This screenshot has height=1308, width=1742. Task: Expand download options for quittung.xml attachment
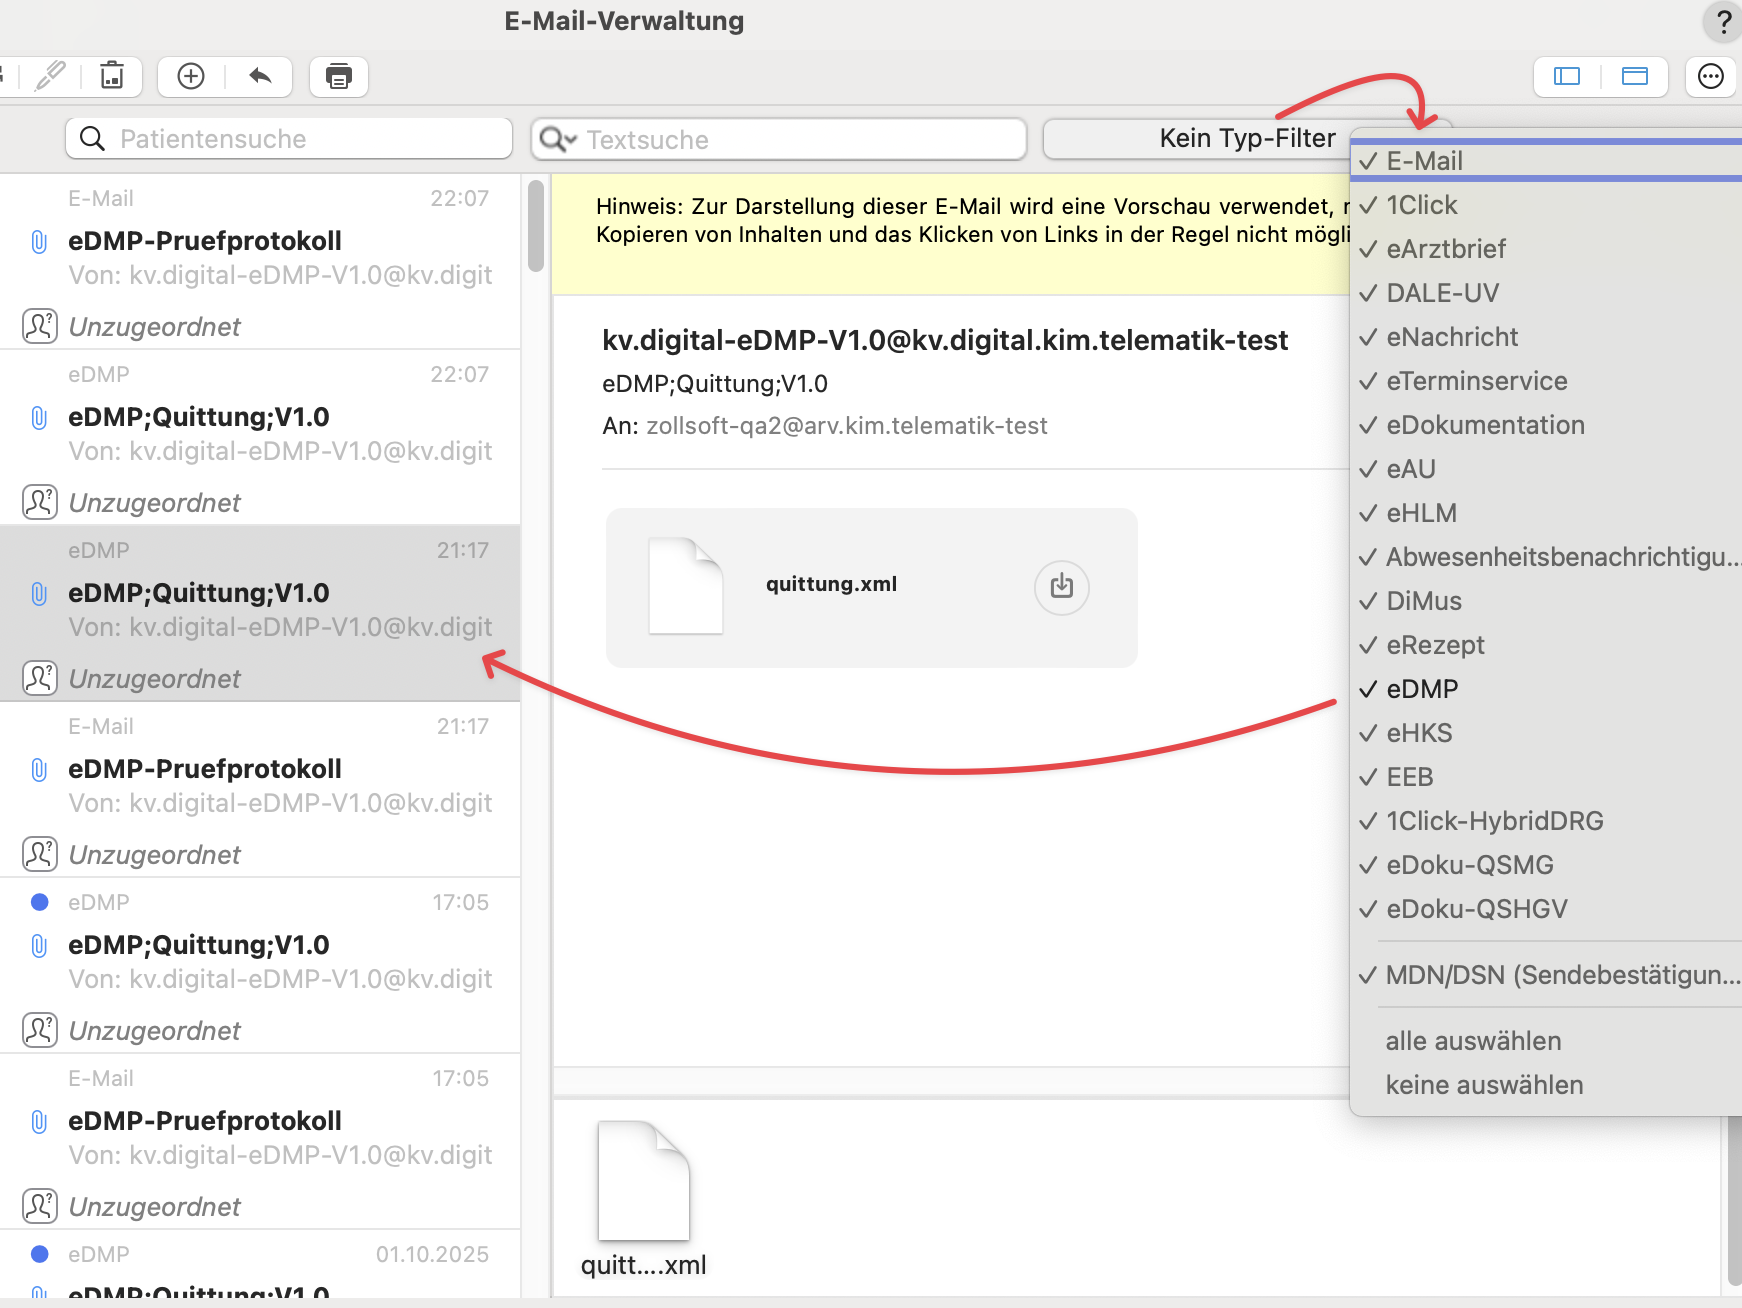coord(1062,588)
